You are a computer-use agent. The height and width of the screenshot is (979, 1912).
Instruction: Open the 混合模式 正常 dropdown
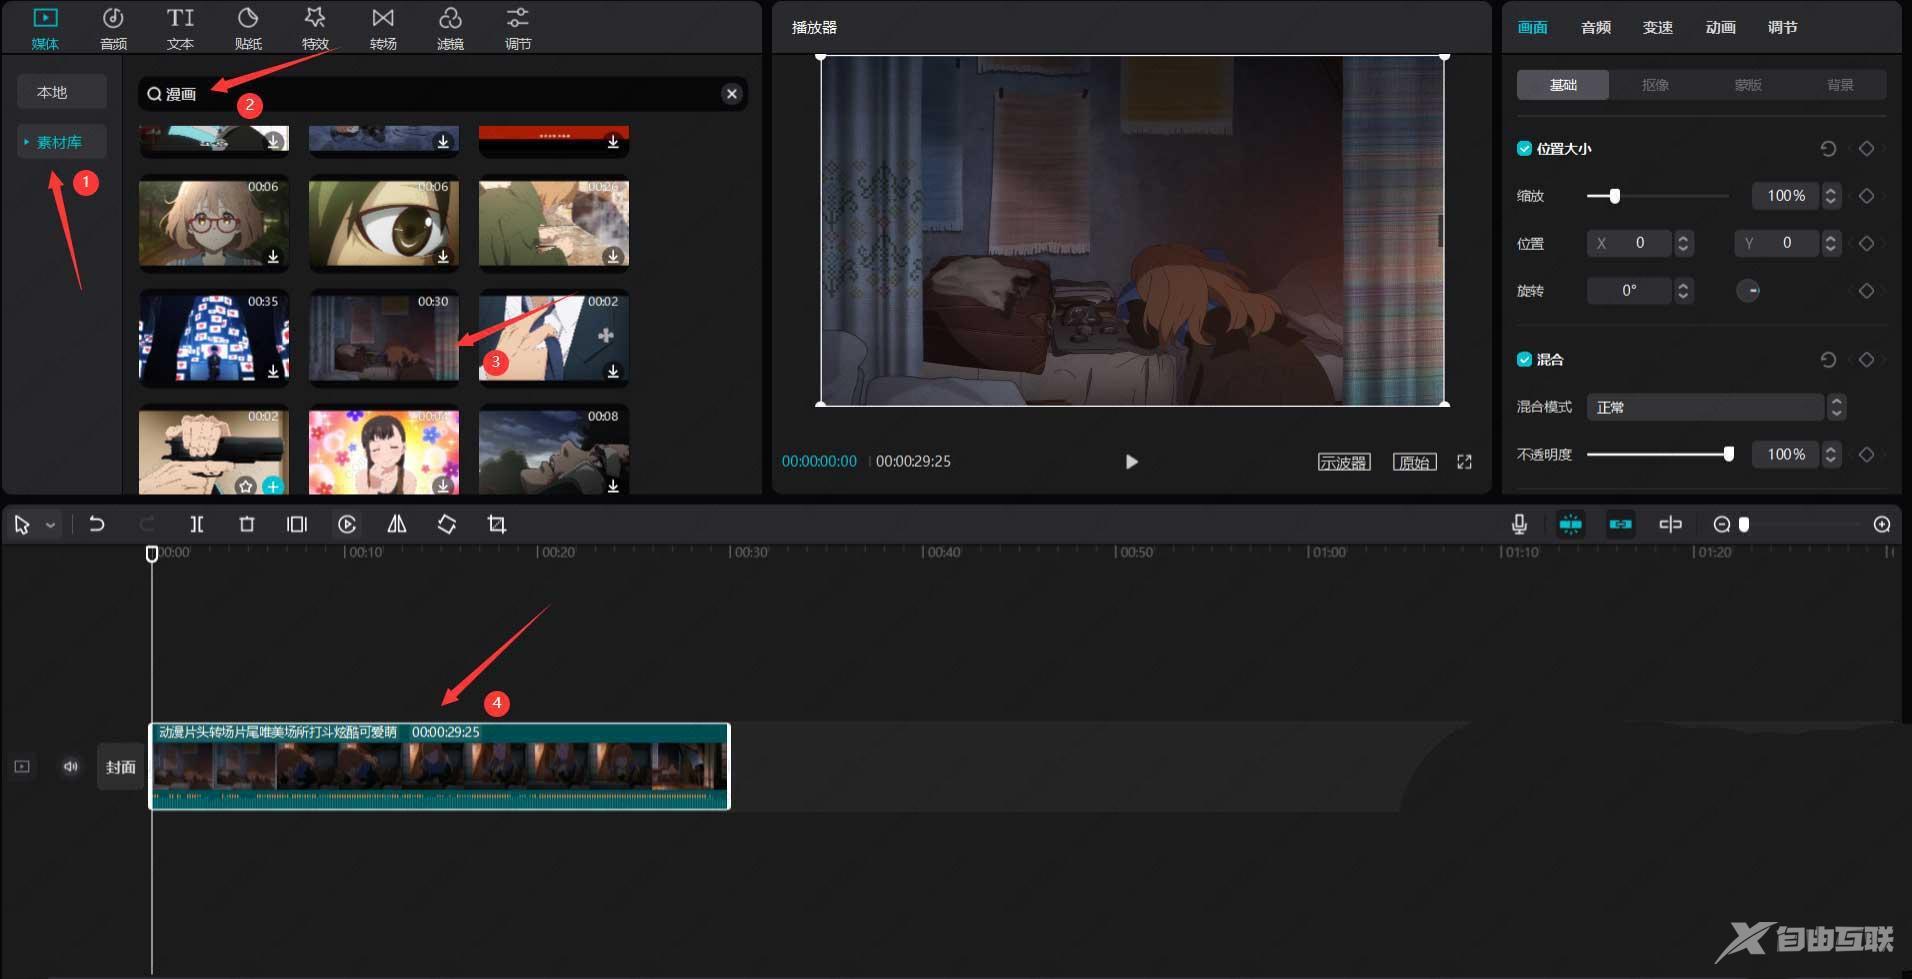pos(1715,407)
